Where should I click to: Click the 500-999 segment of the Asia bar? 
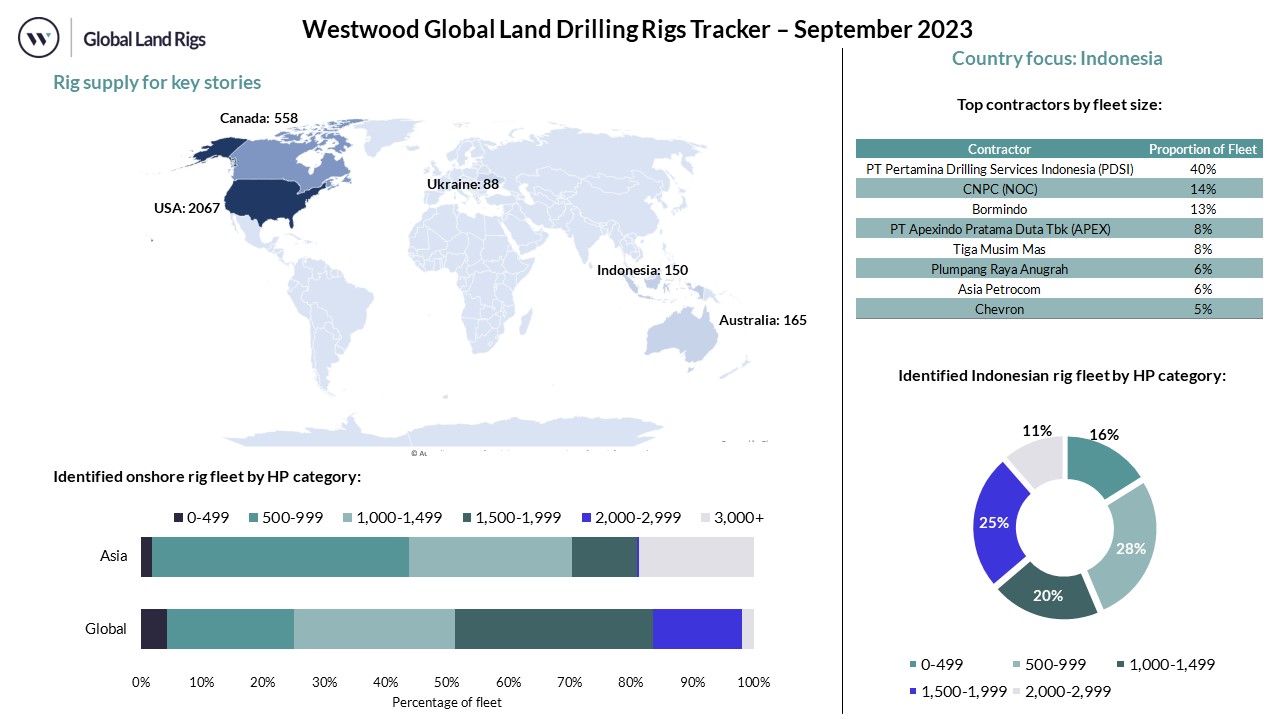[x=280, y=557]
